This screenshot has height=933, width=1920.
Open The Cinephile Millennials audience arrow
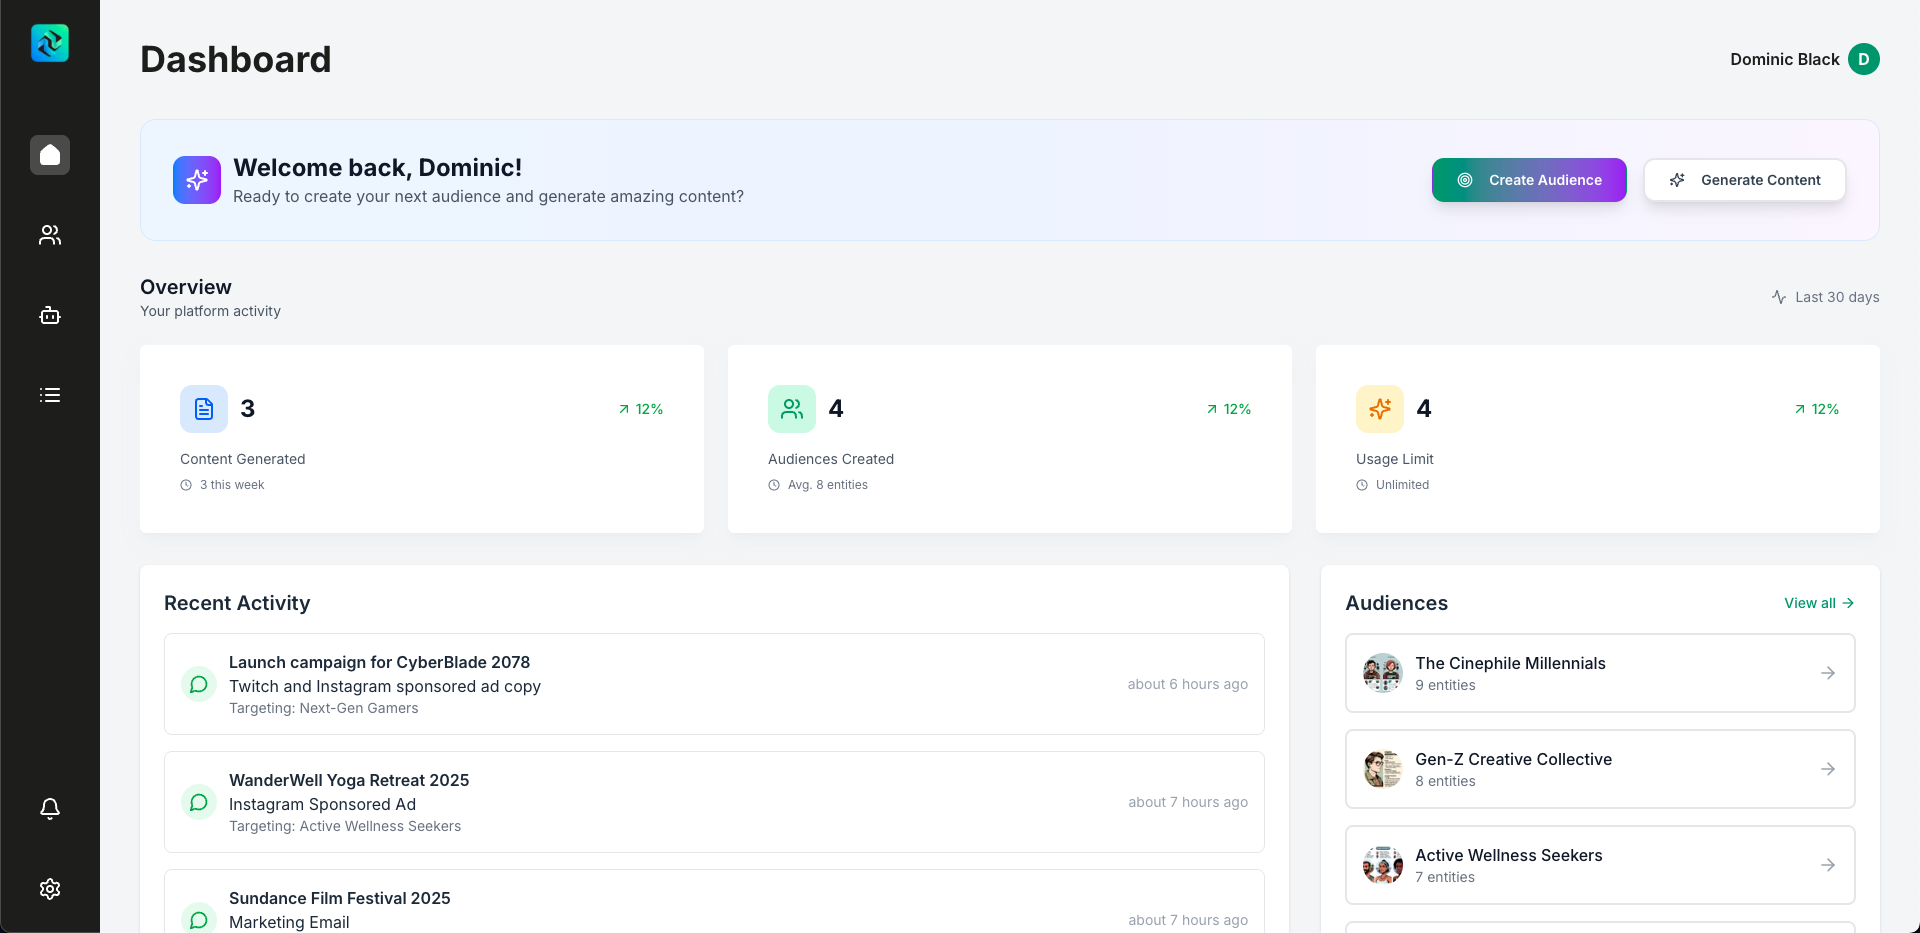pyautogui.click(x=1827, y=673)
